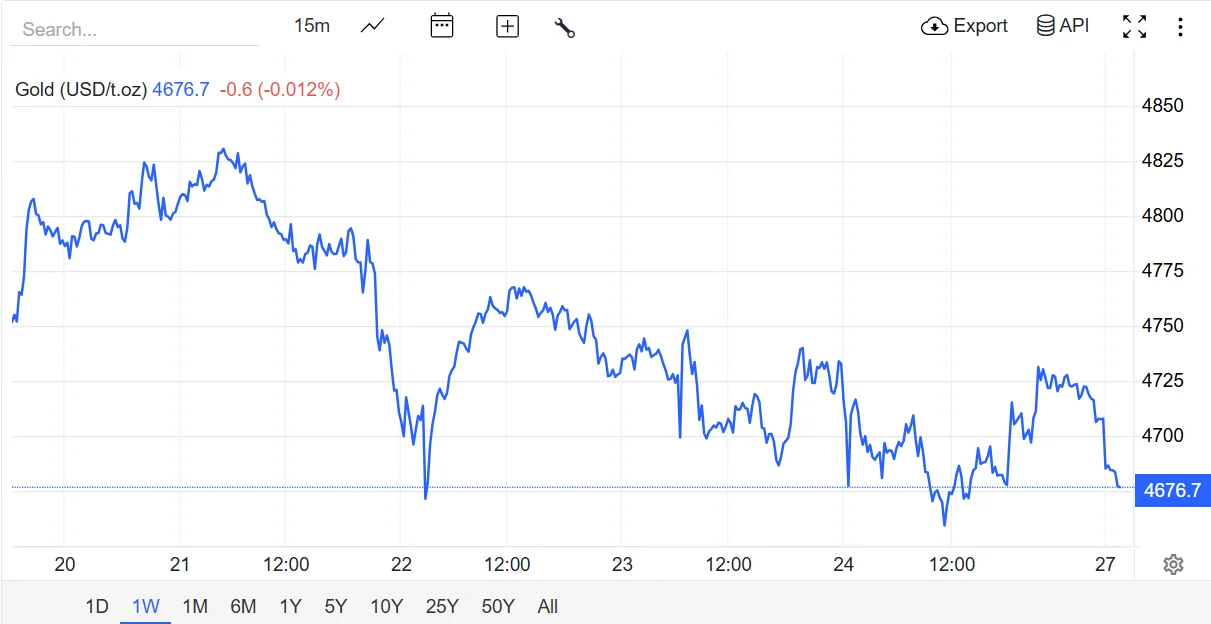The image size is (1211, 624).
Task: Switch to the 6M time range
Action: pyautogui.click(x=243, y=606)
